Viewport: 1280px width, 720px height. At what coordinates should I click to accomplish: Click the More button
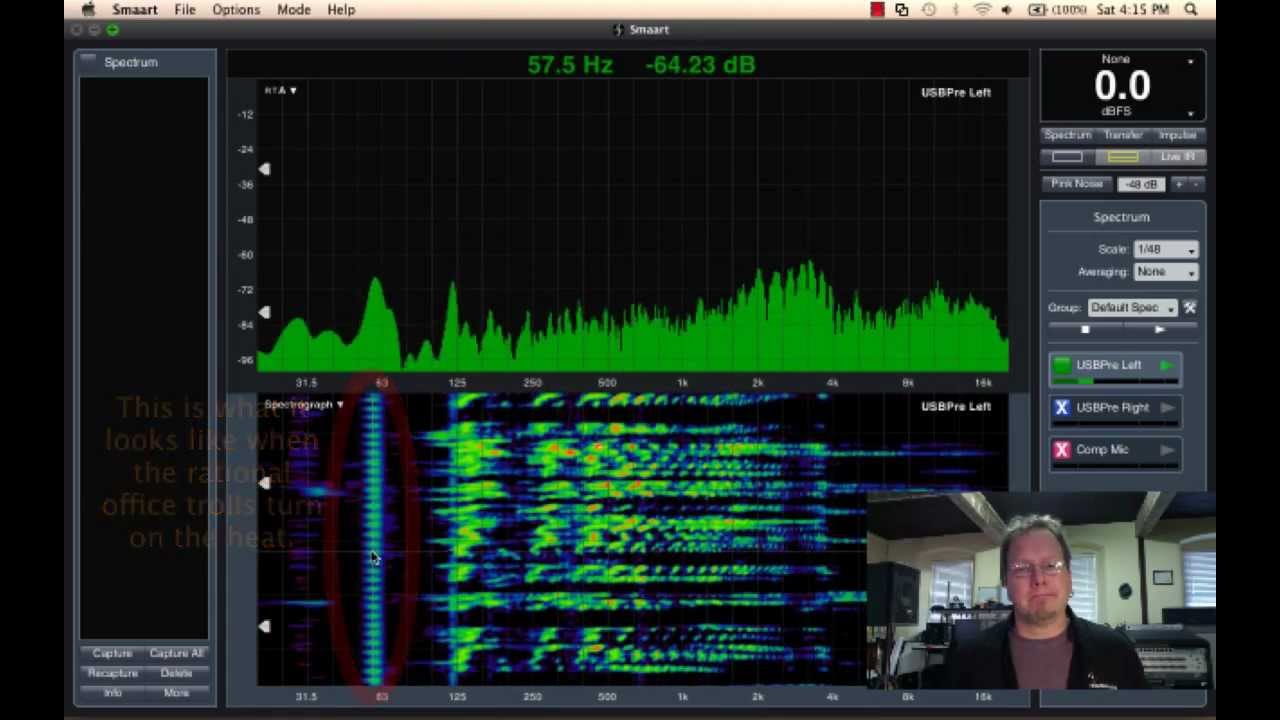[176, 693]
